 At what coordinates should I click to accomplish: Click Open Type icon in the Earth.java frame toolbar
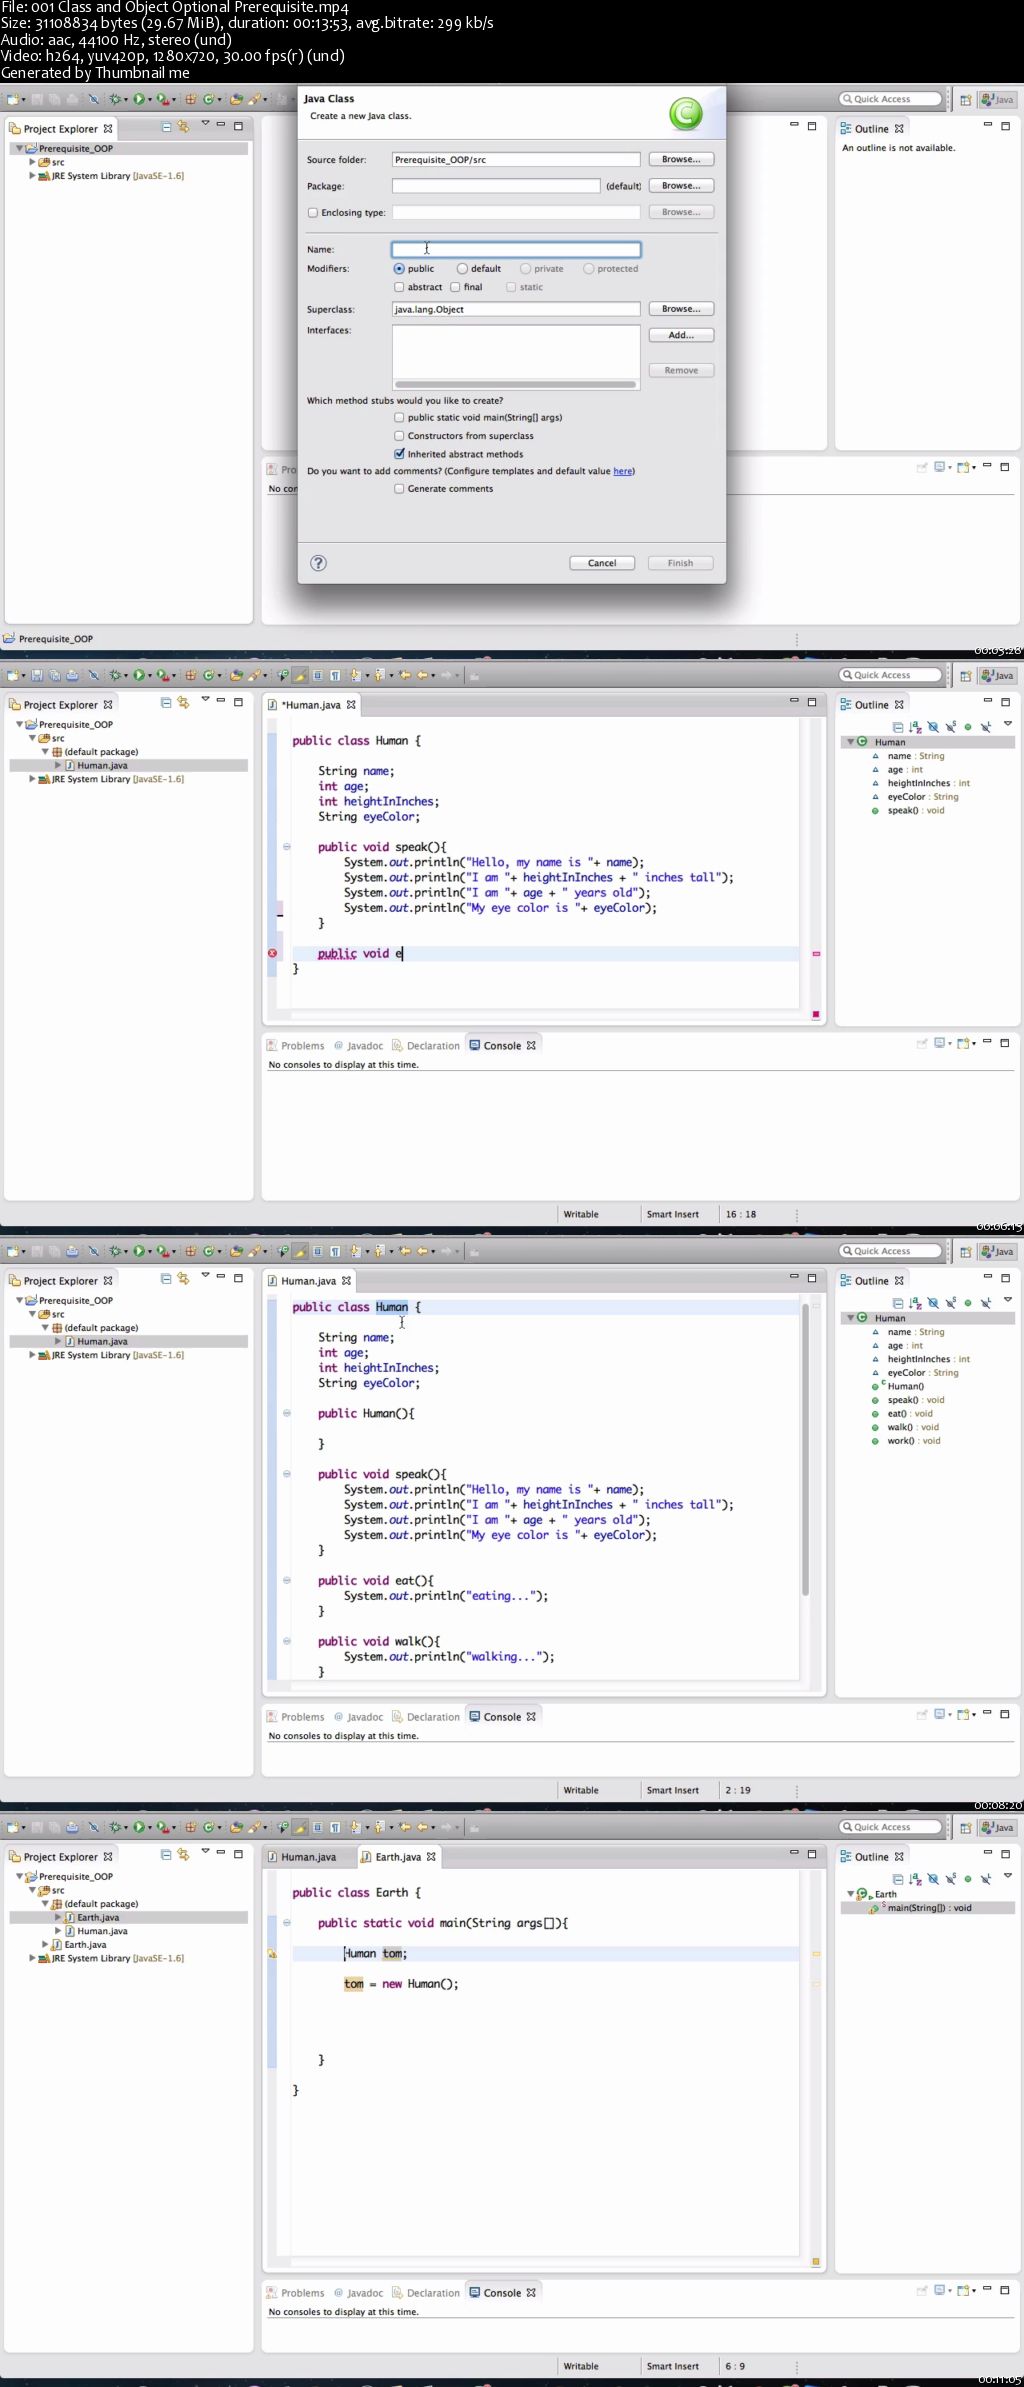(x=236, y=1827)
